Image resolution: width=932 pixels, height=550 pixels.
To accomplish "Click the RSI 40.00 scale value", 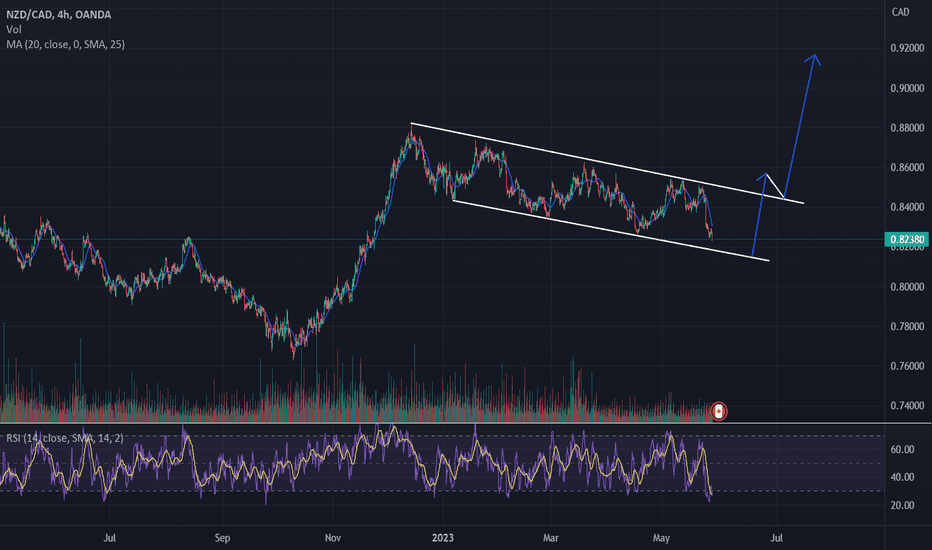I will tap(902, 477).
